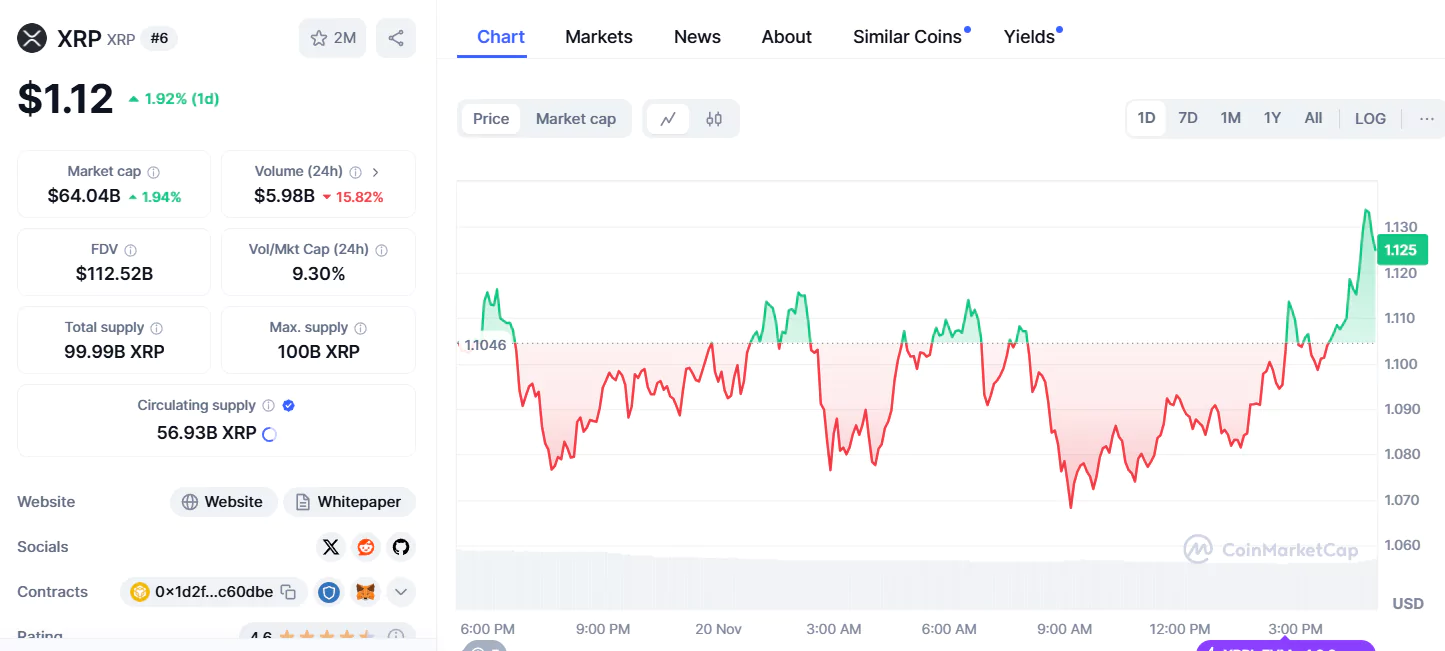
Task: Click the 99.99B XRP total supply value
Action: 114,352
